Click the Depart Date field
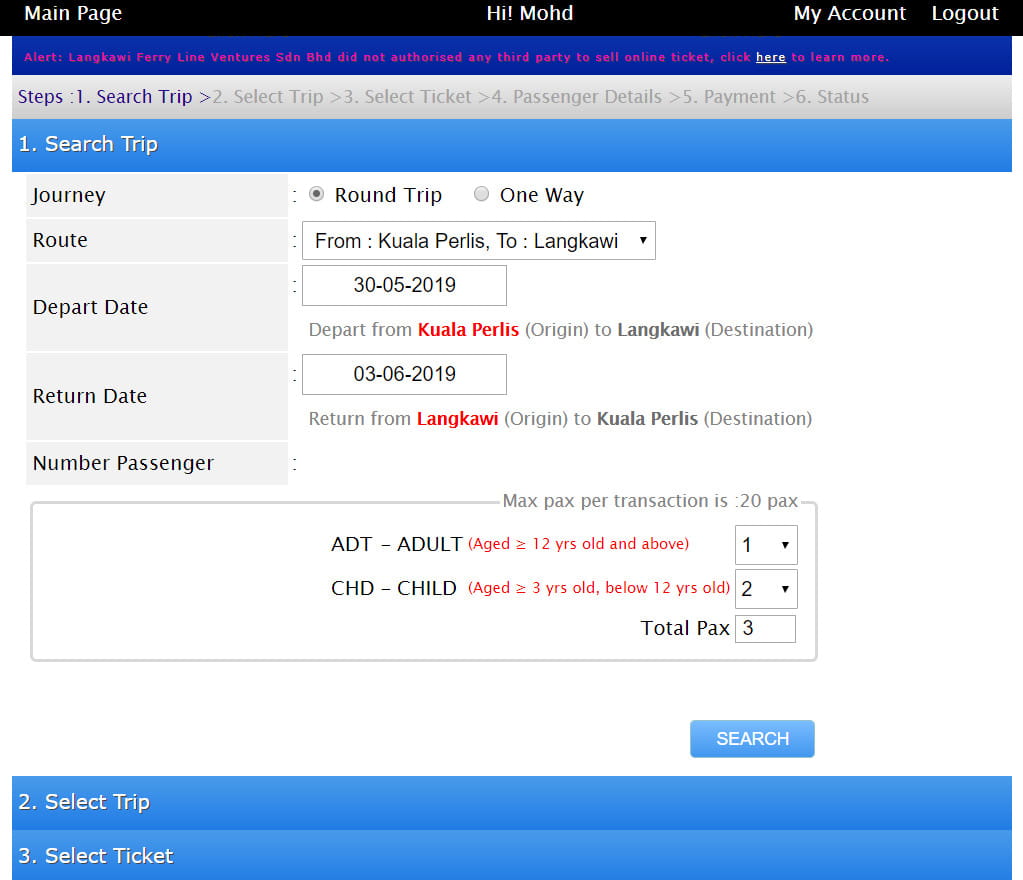This screenshot has width=1023, height=880. coord(404,285)
